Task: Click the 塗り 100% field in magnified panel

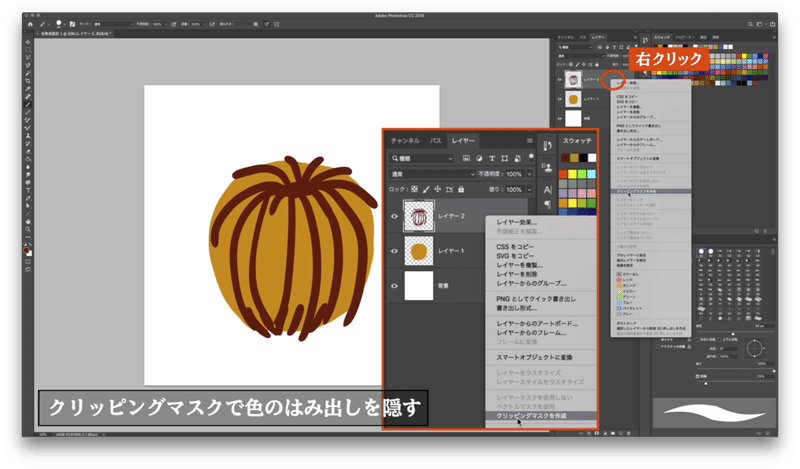Action: (514, 189)
